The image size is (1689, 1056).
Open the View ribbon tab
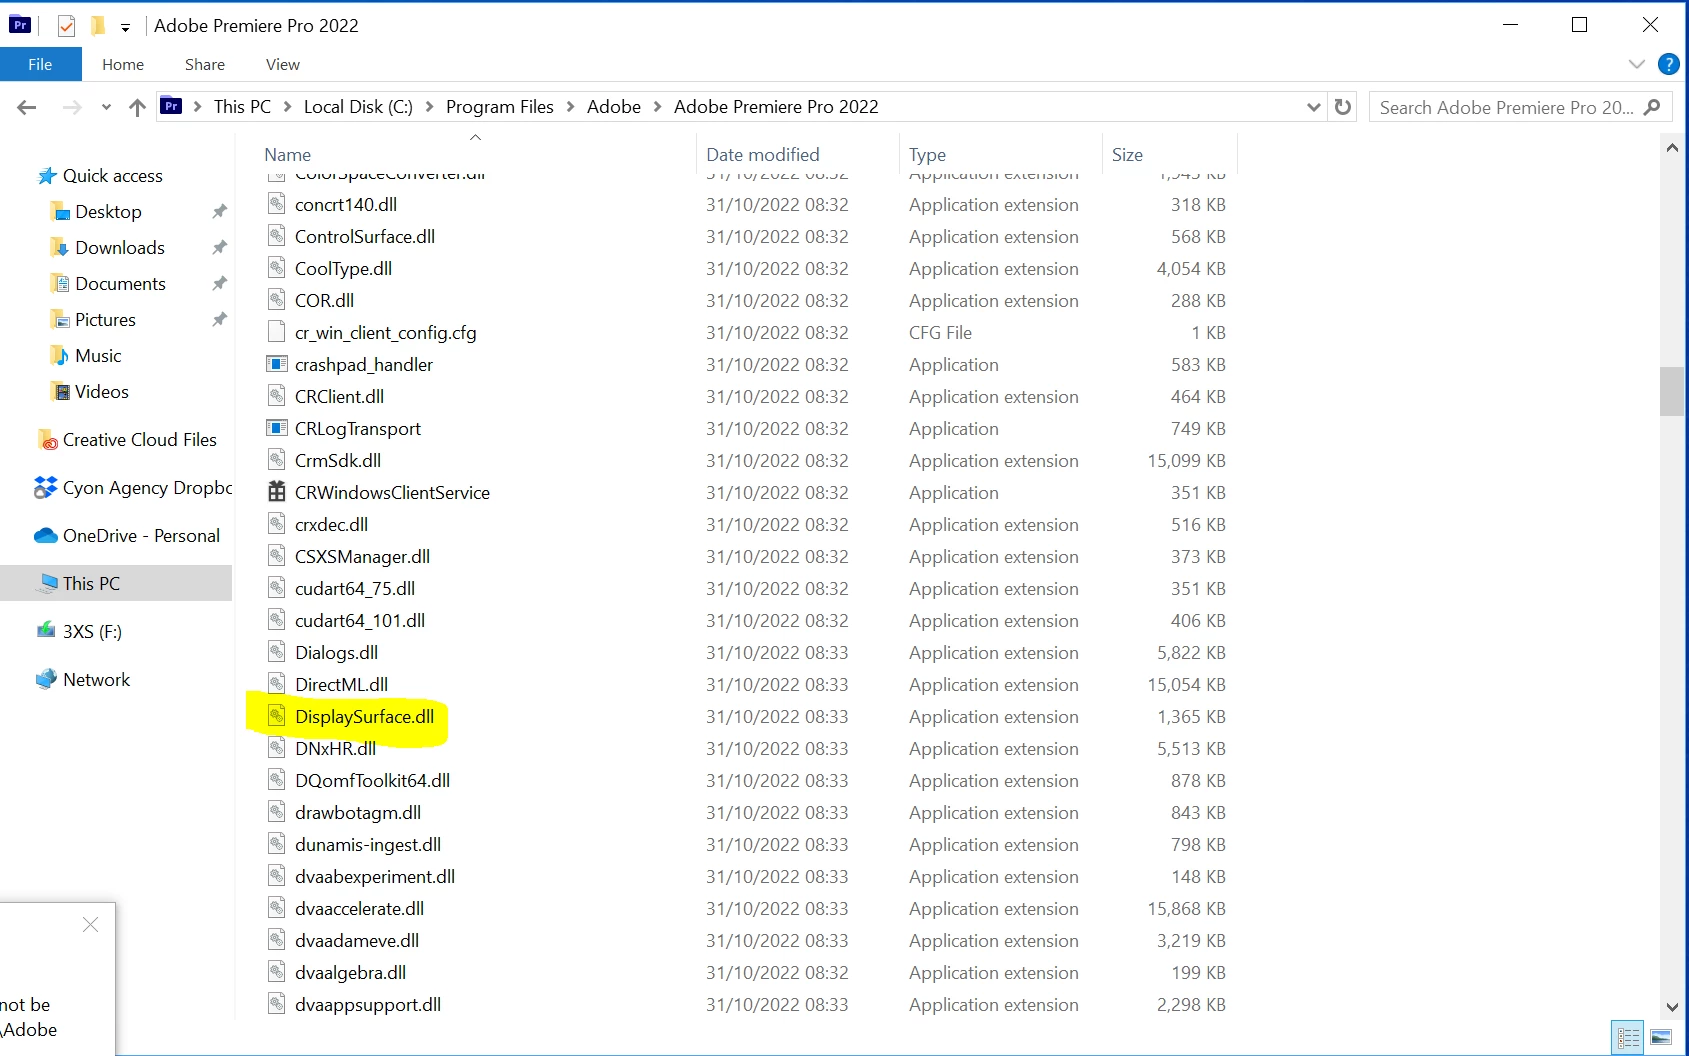coord(283,64)
